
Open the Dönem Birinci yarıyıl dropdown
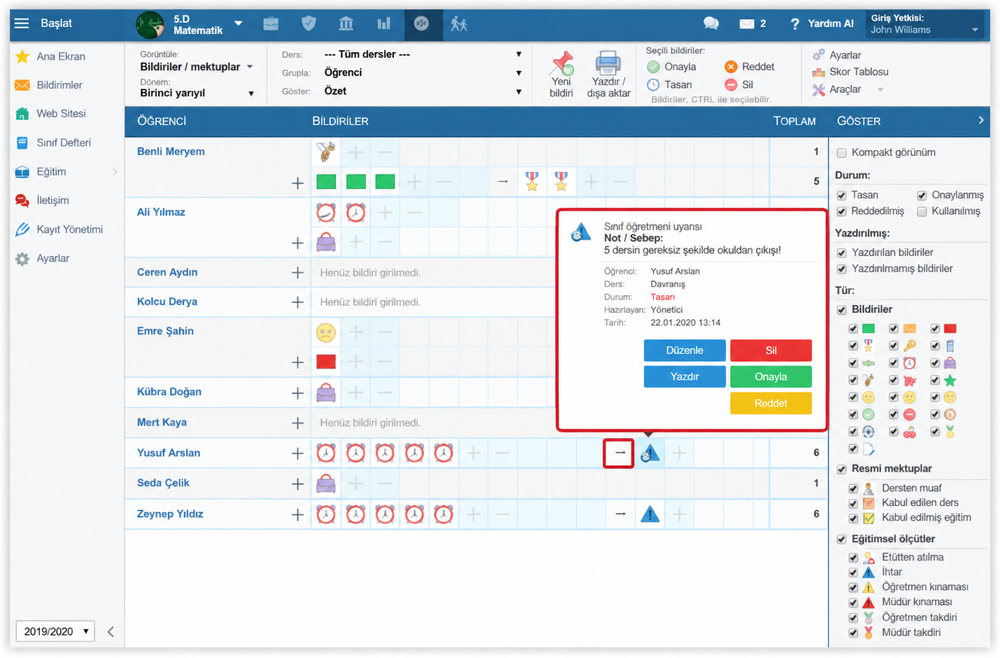click(x=197, y=93)
